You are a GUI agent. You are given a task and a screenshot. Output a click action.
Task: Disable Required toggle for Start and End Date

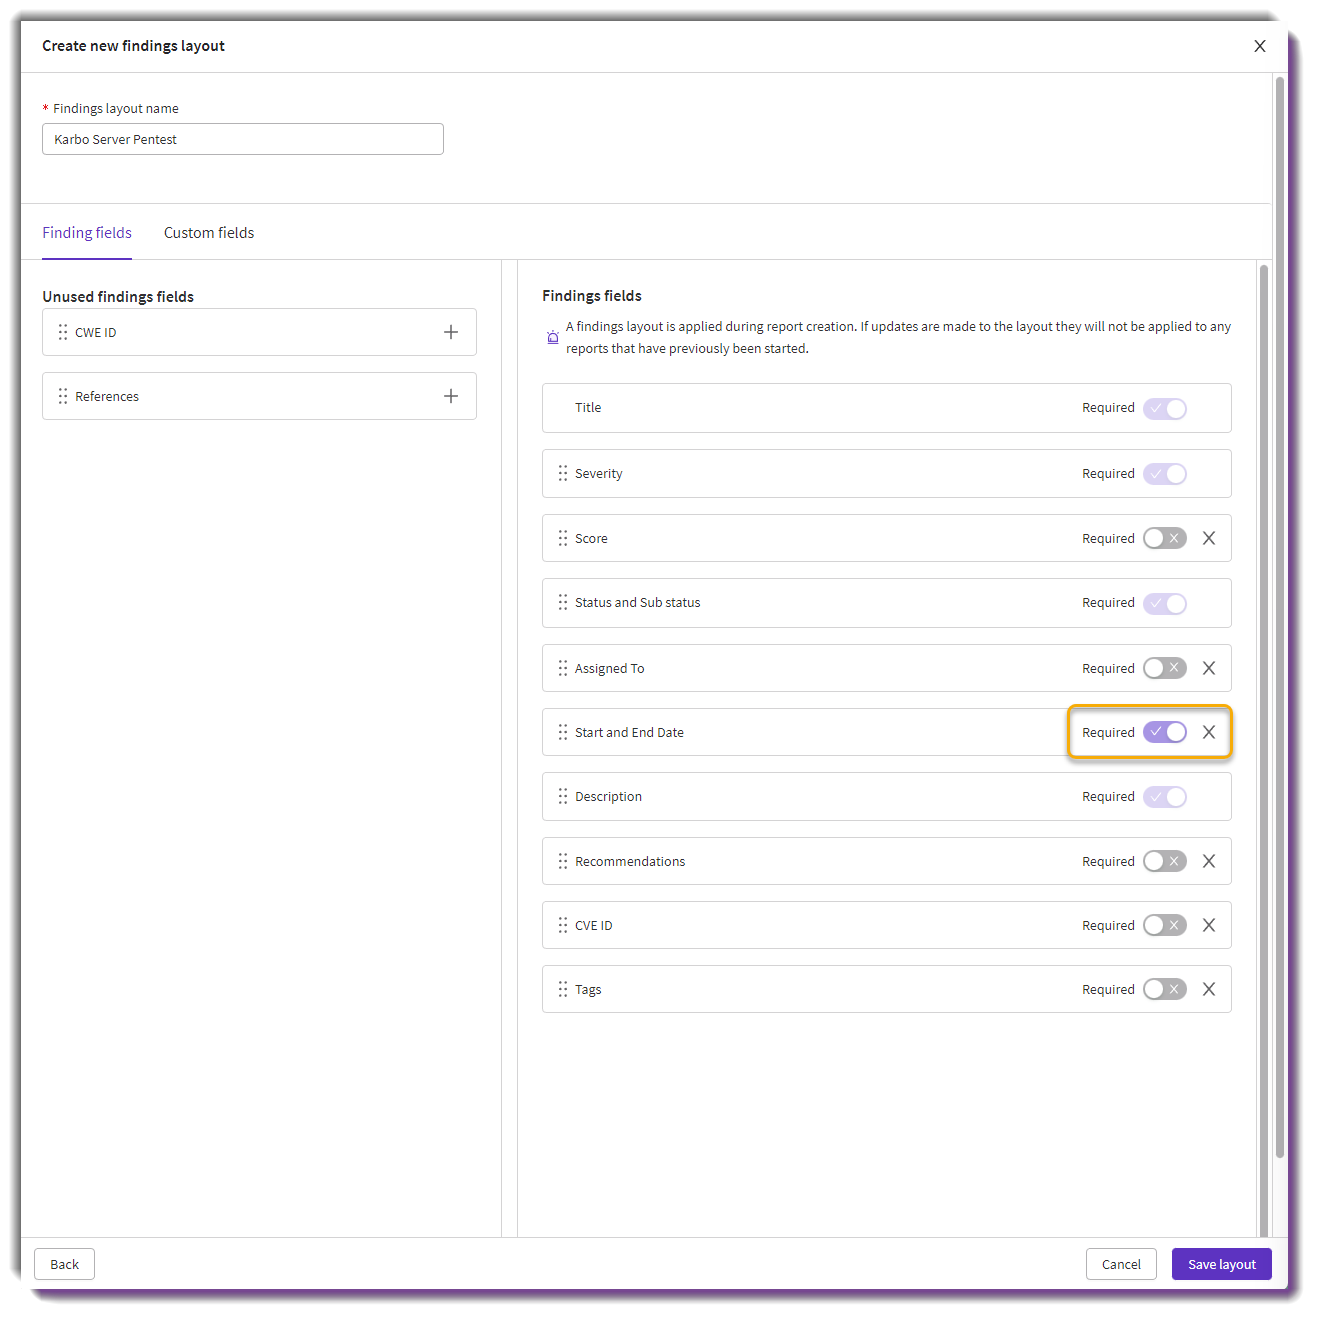[x=1165, y=732]
